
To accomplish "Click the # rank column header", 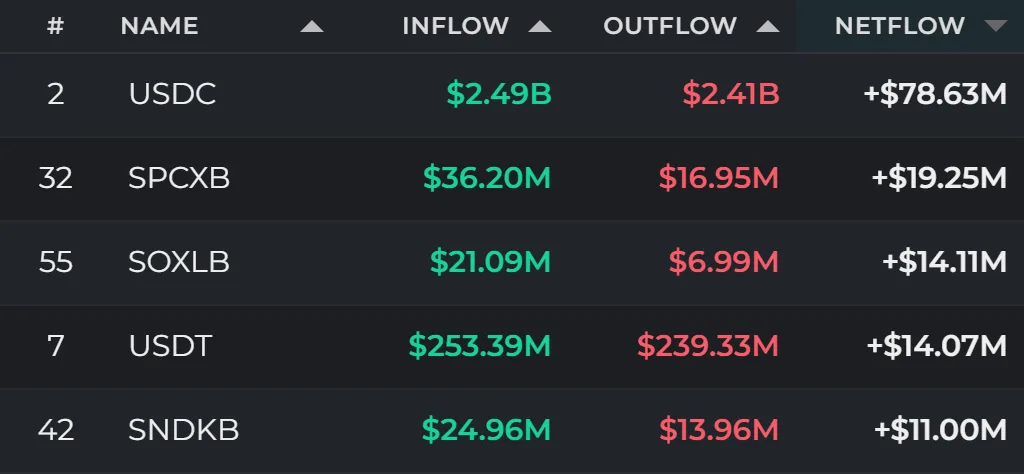I will (x=56, y=26).
